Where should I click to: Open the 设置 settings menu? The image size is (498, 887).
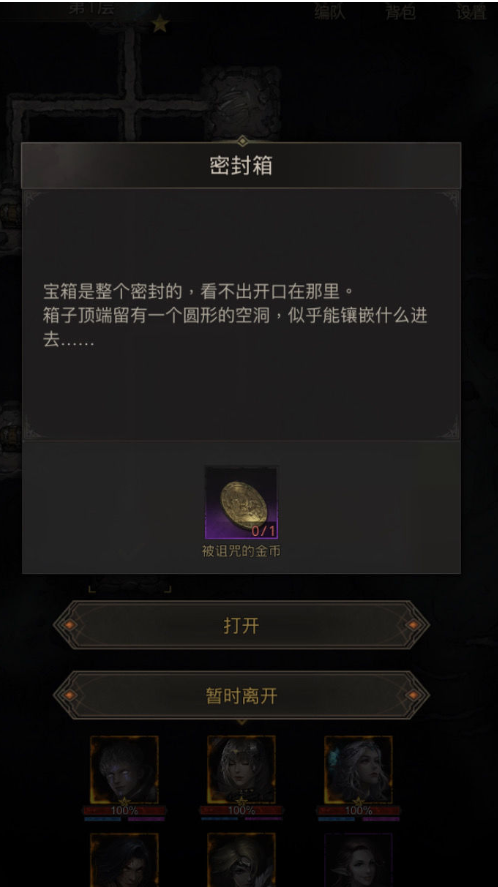coord(471,12)
